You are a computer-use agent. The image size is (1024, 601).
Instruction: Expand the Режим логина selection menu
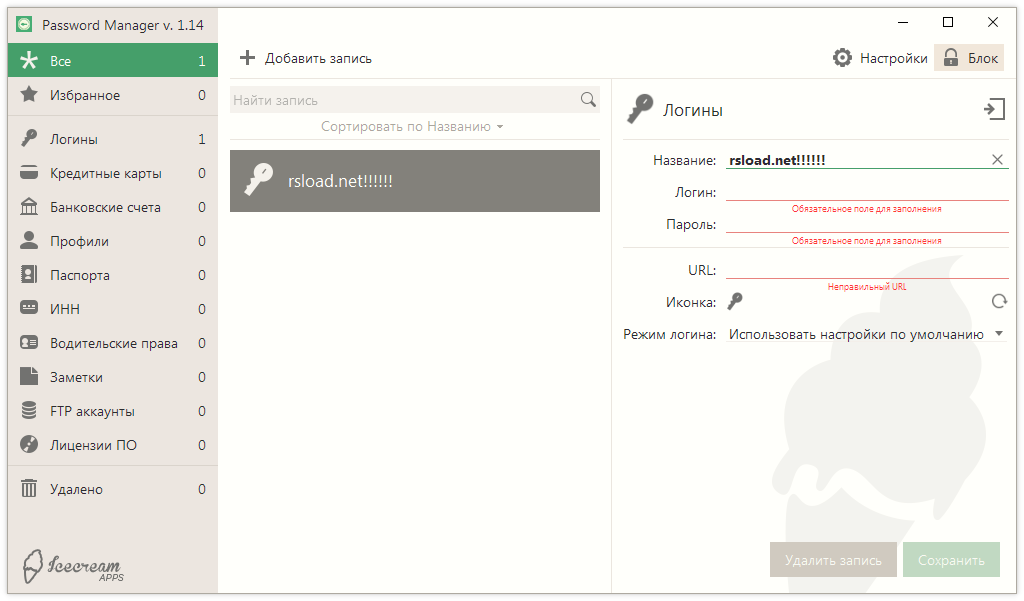[x=1001, y=333]
